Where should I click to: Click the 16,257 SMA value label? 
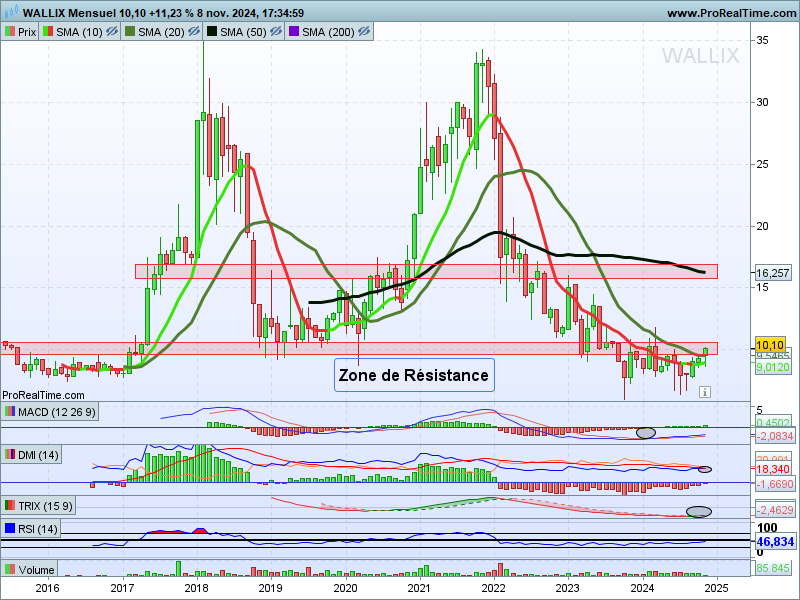[772, 273]
